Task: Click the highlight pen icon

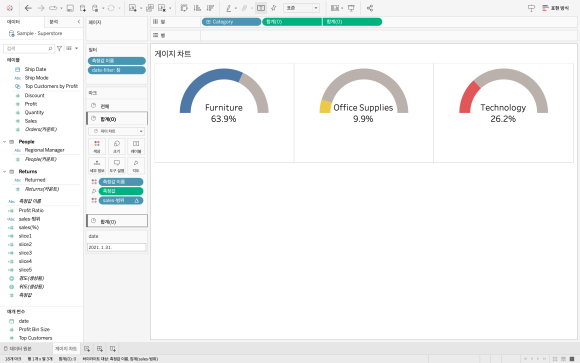Action: pos(229,8)
